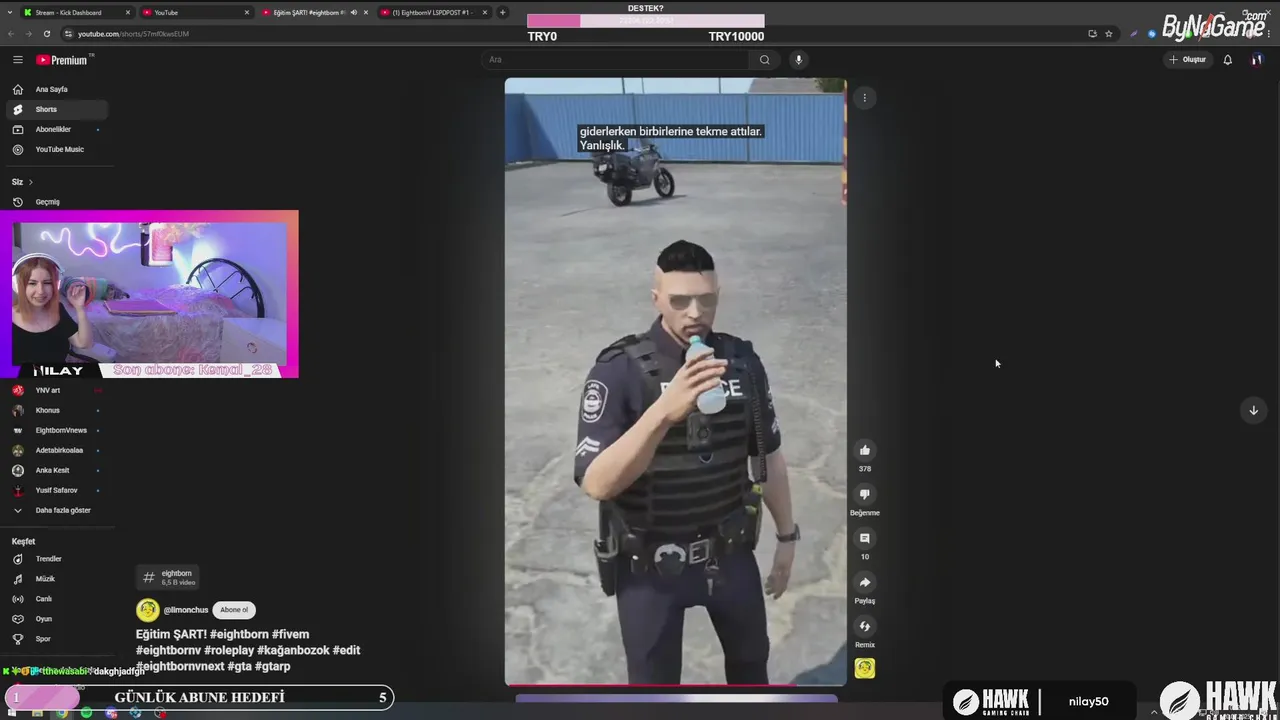Open the Anka Kesit subscription channel
The height and width of the screenshot is (720, 1280).
tap(57, 470)
